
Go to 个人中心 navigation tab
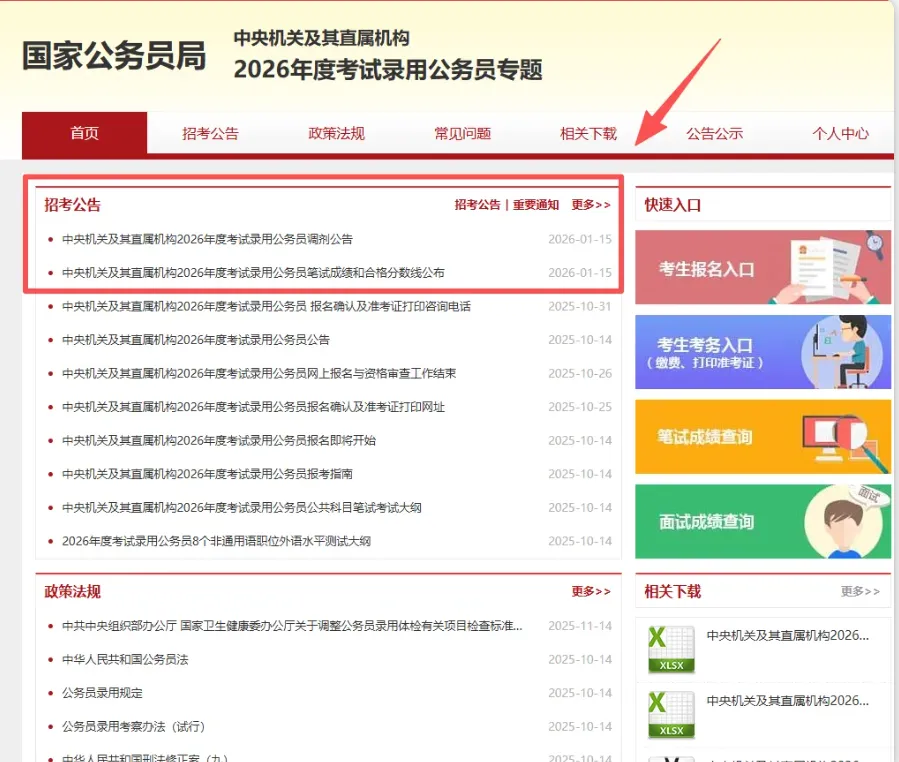coord(841,134)
